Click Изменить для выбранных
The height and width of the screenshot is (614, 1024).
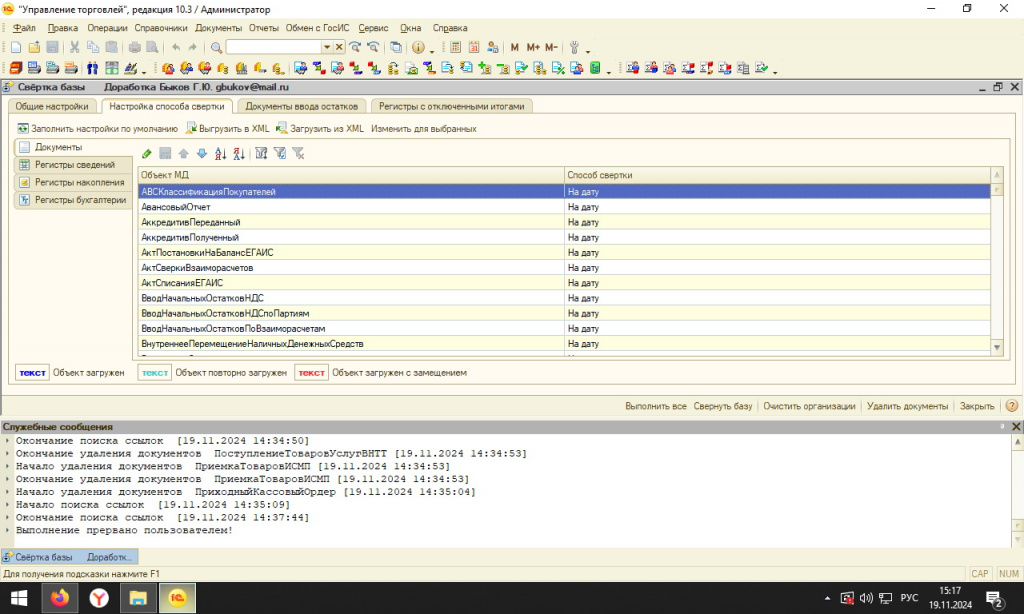[424, 129]
